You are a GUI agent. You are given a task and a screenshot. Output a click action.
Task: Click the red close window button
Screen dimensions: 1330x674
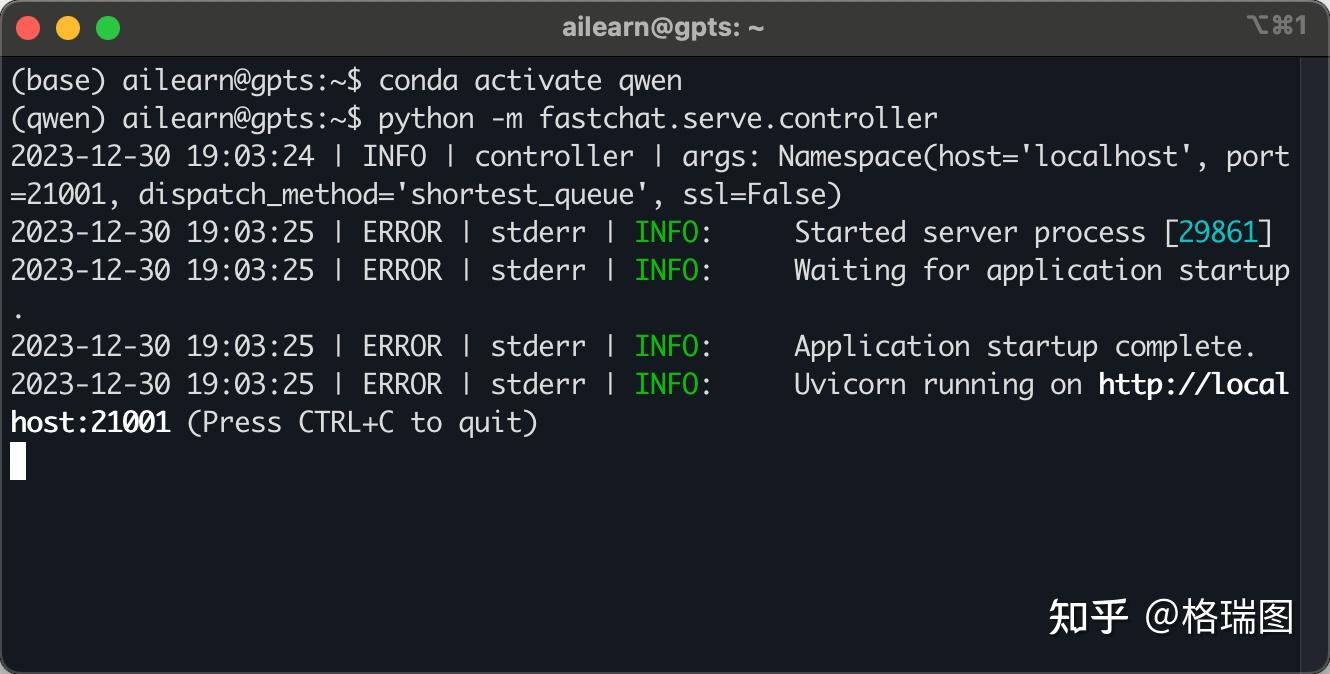pyautogui.click(x=28, y=28)
